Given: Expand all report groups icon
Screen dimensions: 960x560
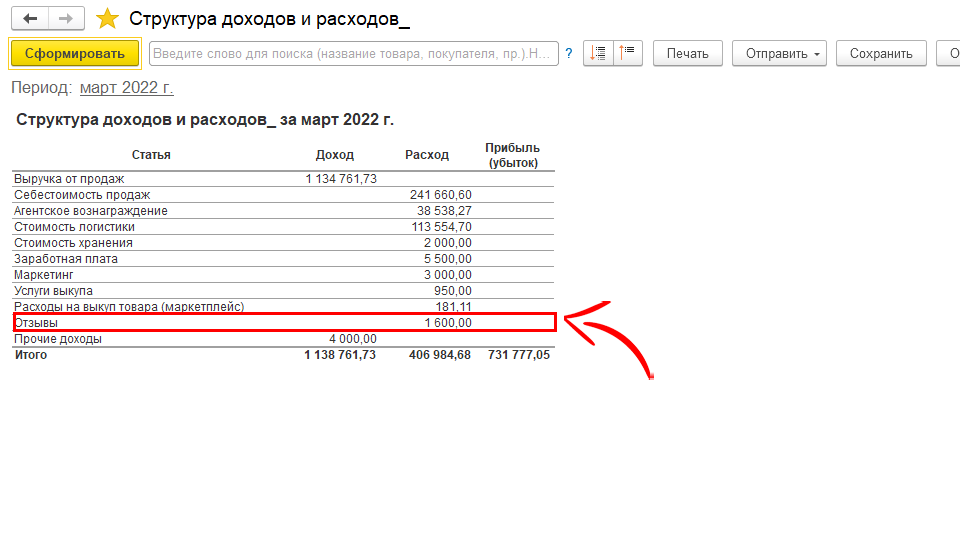Looking at the screenshot, I should (x=599, y=54).
